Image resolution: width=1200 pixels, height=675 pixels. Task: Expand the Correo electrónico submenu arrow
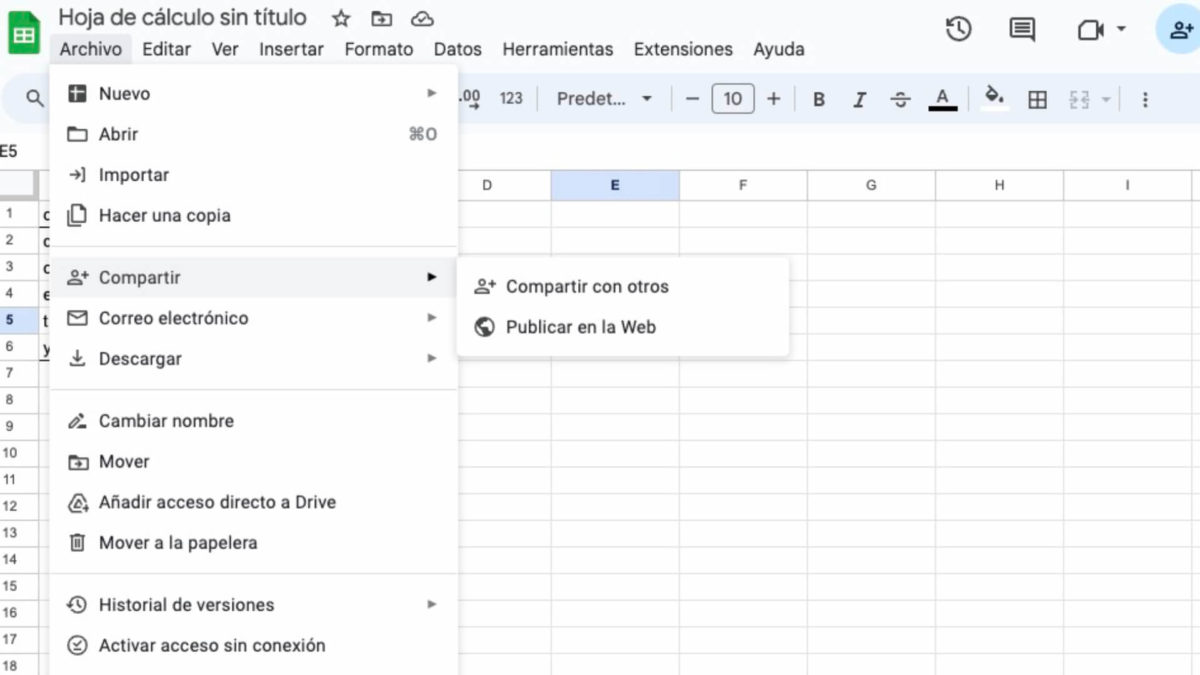pos(432,317)
